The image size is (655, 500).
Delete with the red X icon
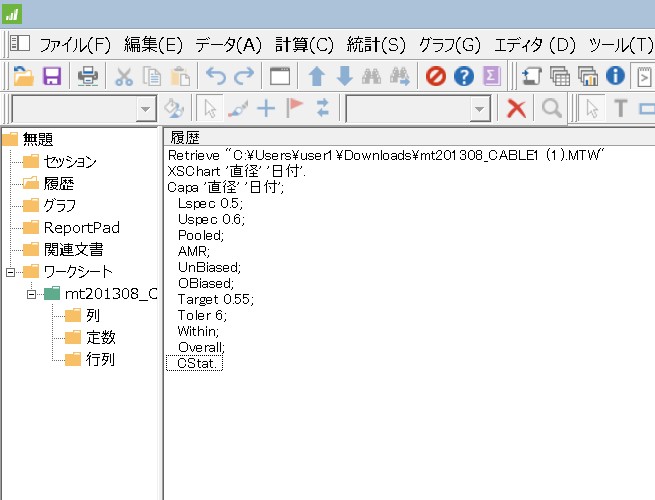(x=516, y=108)
